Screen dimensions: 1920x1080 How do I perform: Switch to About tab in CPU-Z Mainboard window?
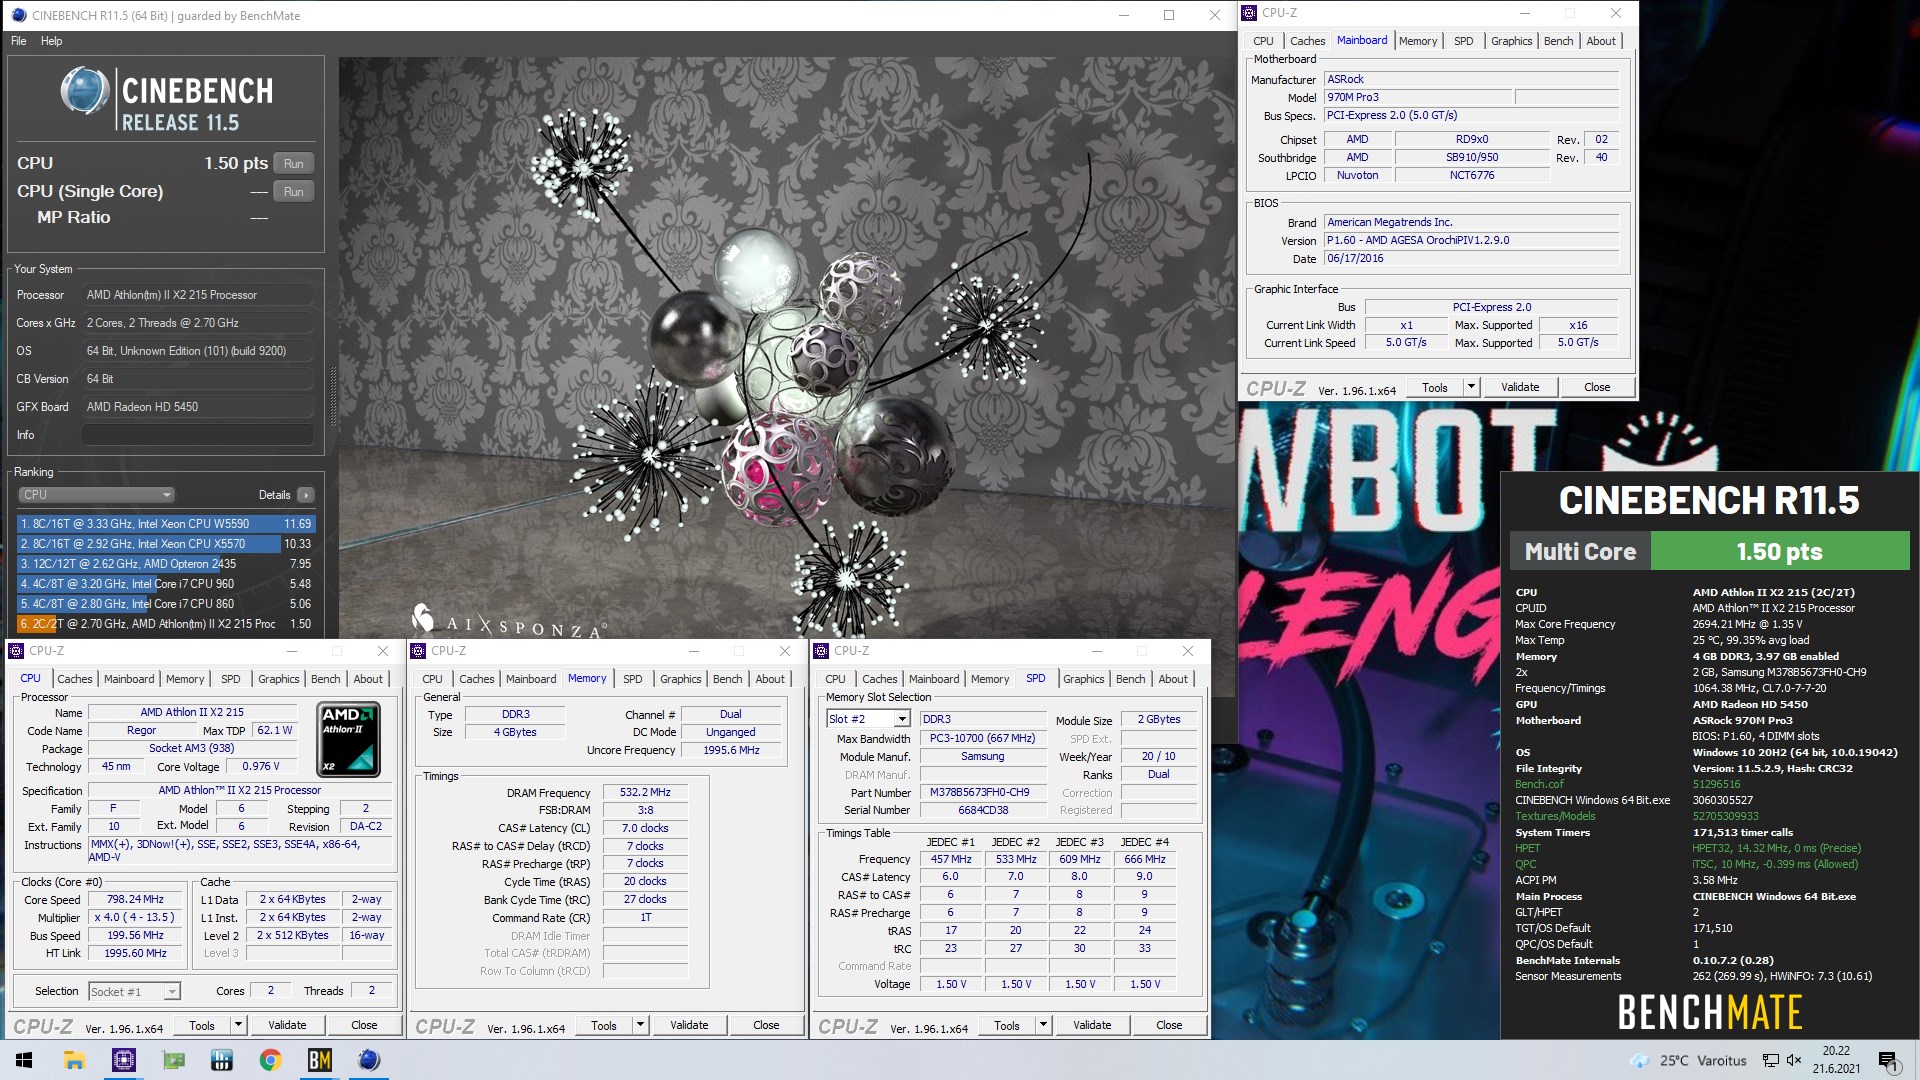tap(1601, 41)
